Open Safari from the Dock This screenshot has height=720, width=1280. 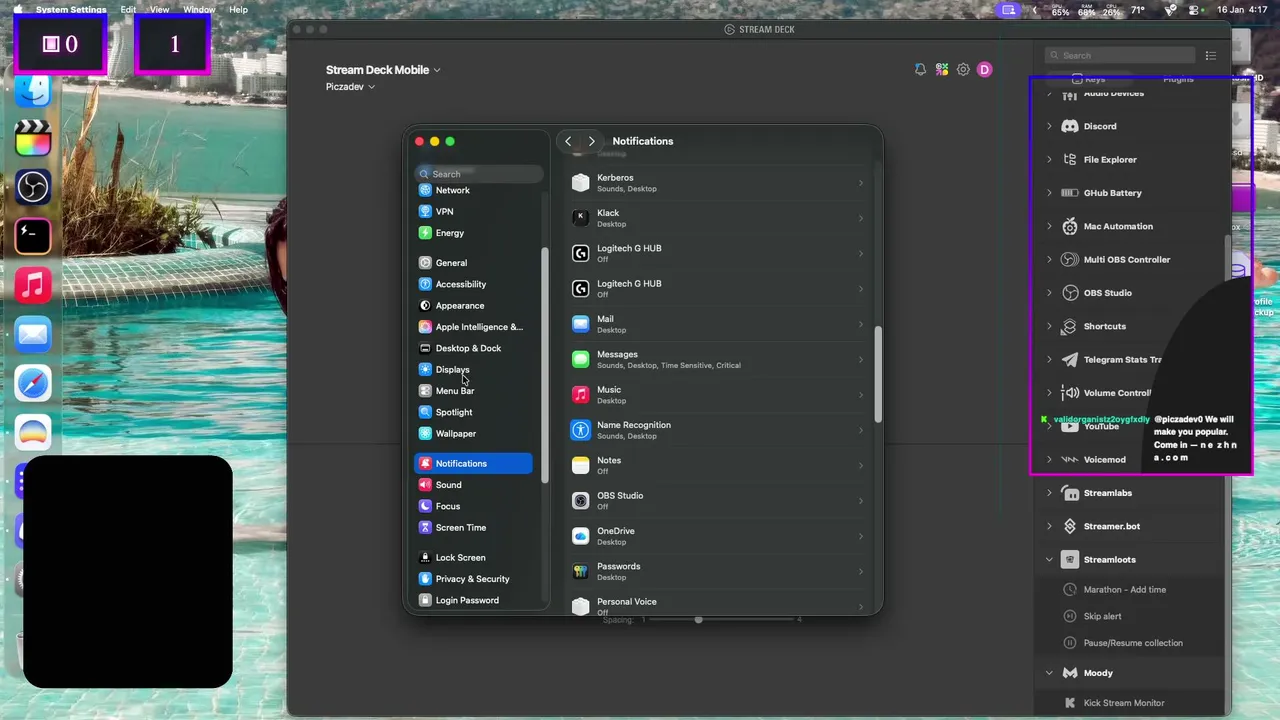pos(33,384)
